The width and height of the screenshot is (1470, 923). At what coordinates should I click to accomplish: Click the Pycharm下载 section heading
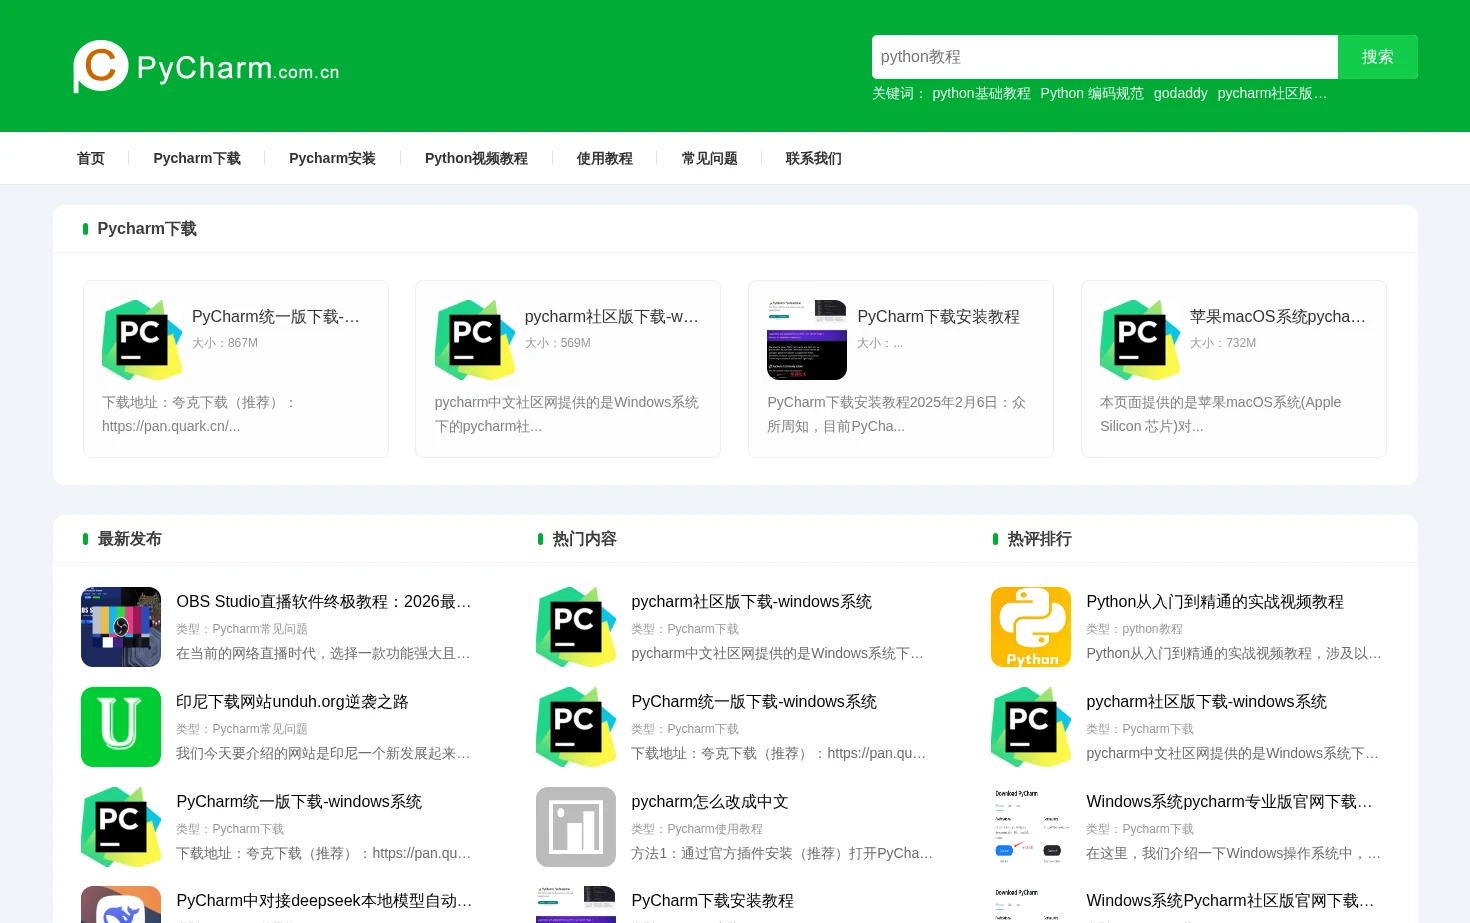[x=147, y=229]
